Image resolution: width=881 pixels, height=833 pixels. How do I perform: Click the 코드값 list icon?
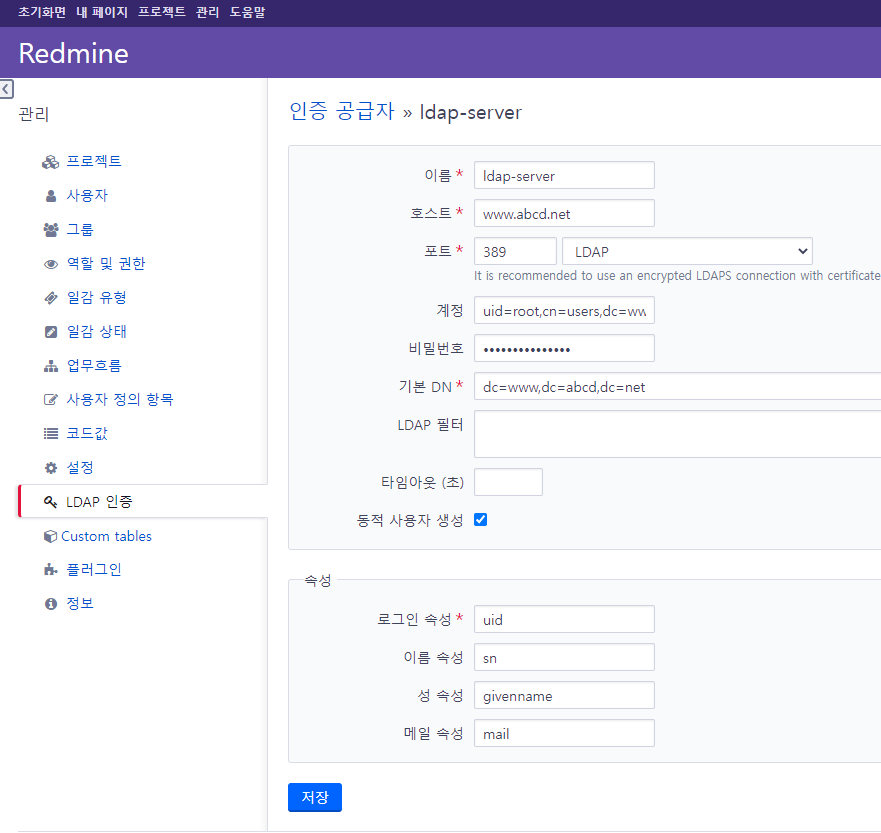point(51,434)
